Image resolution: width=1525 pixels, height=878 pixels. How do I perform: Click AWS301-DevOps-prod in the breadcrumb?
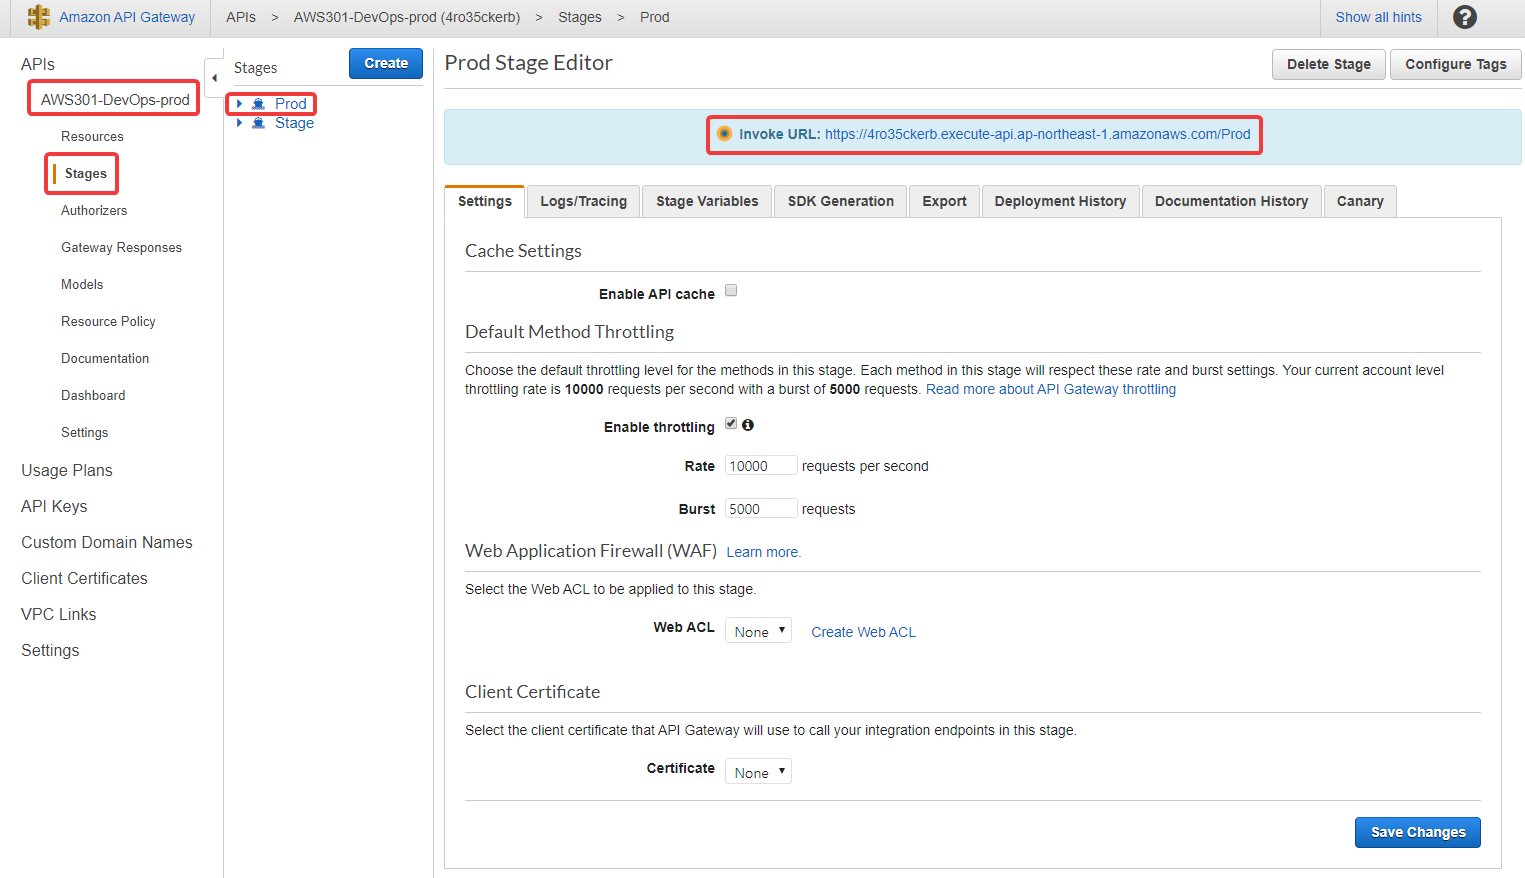pyautogui.click(x=407, y=17)
